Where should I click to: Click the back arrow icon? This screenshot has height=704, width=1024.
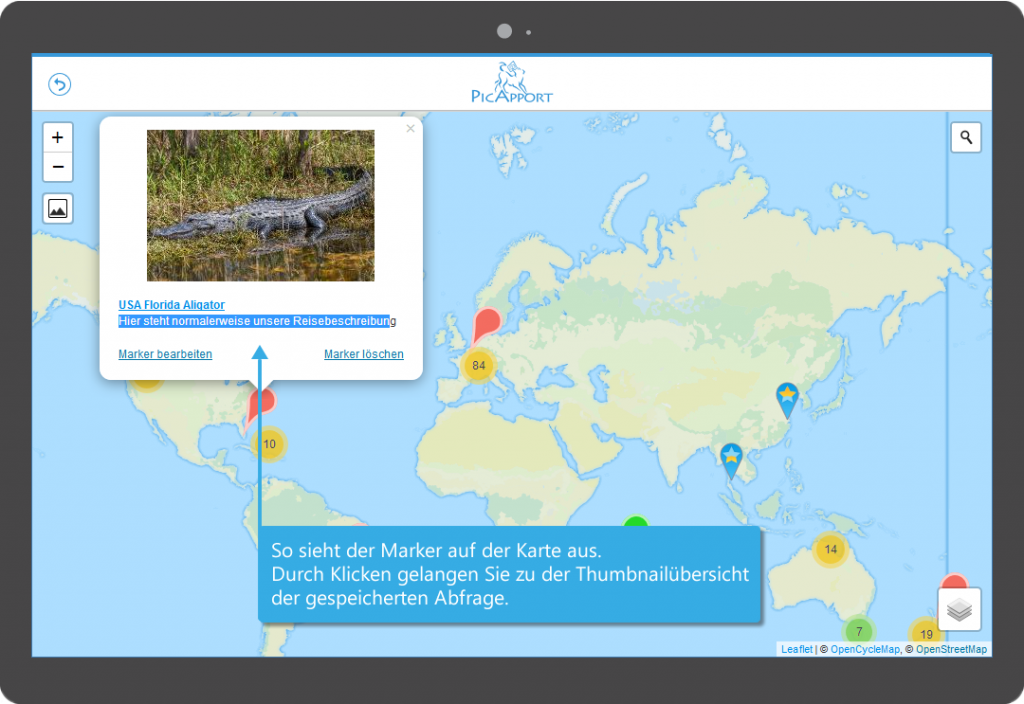[x=59, y=85]
